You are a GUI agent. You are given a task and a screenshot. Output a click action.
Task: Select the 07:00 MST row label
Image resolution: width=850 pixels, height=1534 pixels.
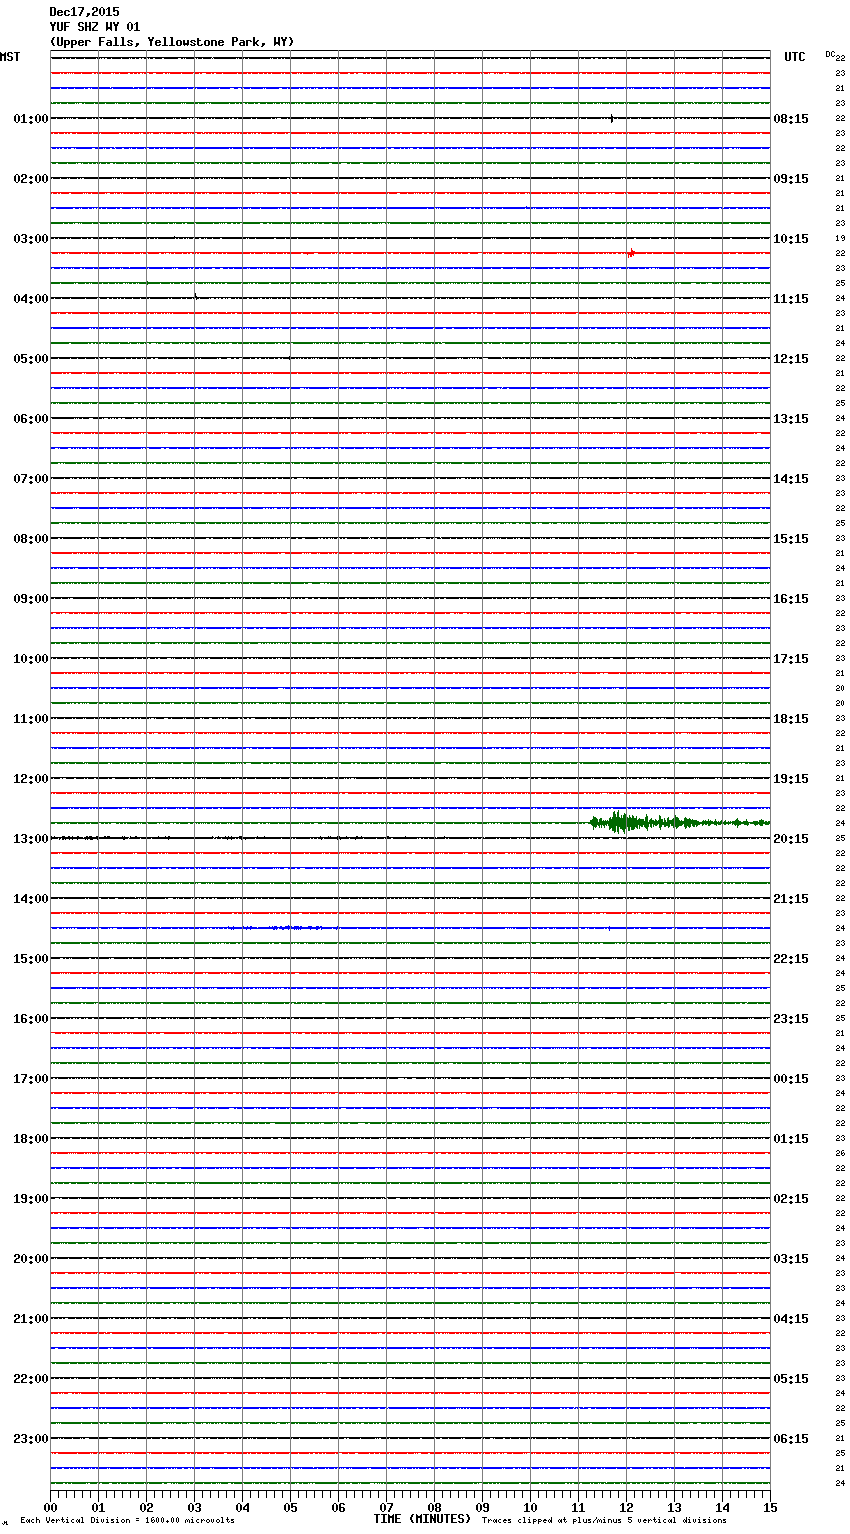pyautogui.click(x=30, y=479)
